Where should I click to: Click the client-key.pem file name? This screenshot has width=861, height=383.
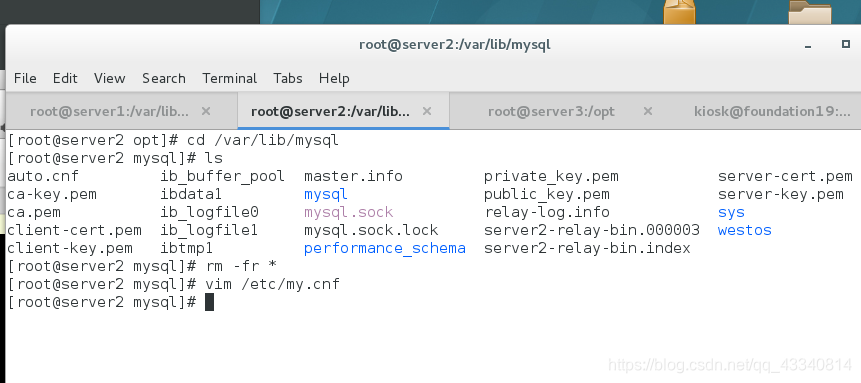pos(70,248)
